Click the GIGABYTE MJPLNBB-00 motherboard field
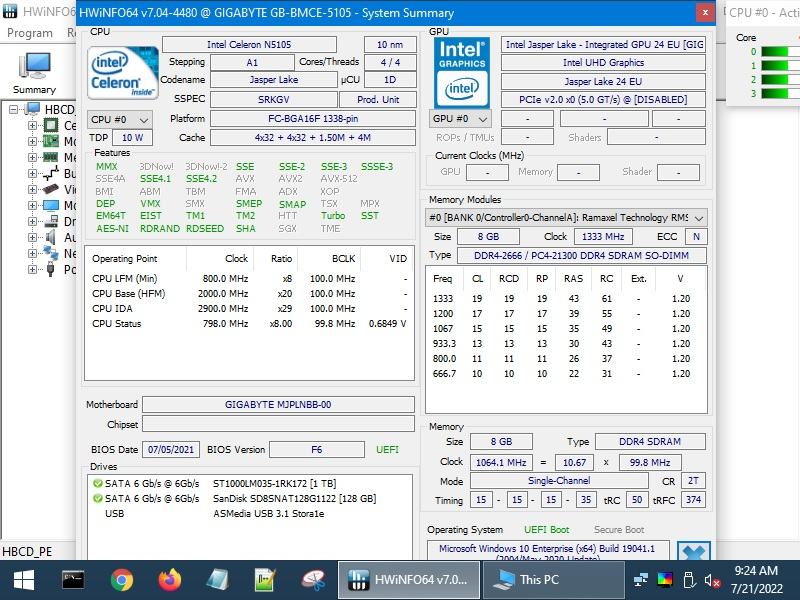 278,405
